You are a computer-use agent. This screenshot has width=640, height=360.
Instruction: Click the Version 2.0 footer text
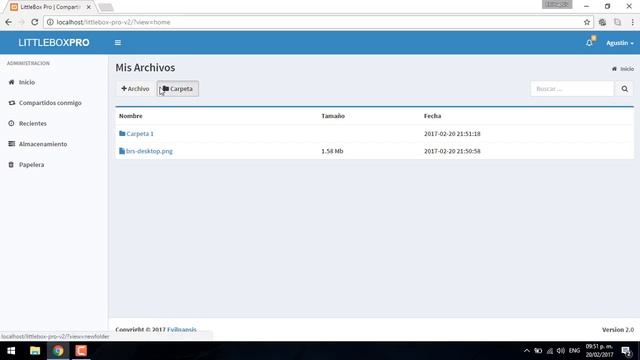click(x=618, y=329)
